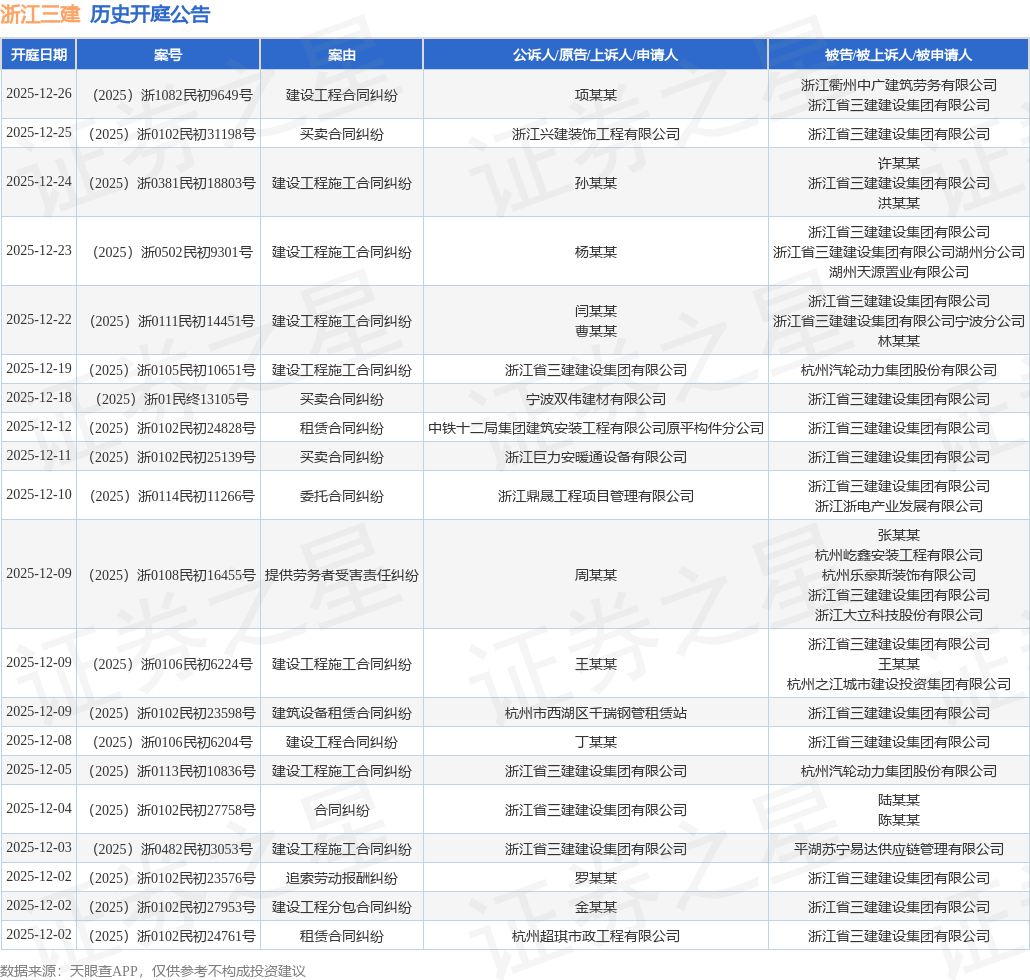This screenshot has height=980, width=1030.
Task: Click the date 2025-12-03
Action: pos(39,847)
